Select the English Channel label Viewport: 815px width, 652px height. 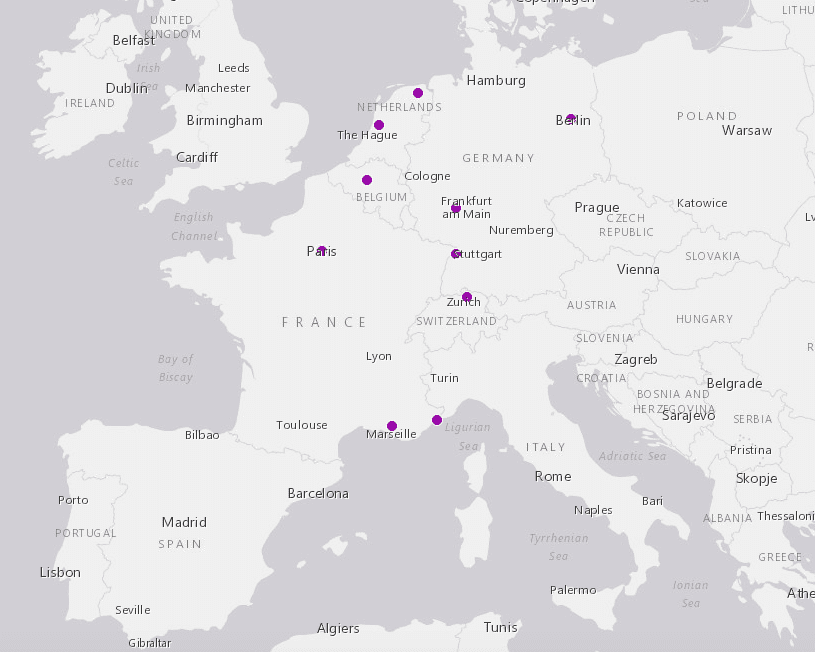click(x=193, y=226)
